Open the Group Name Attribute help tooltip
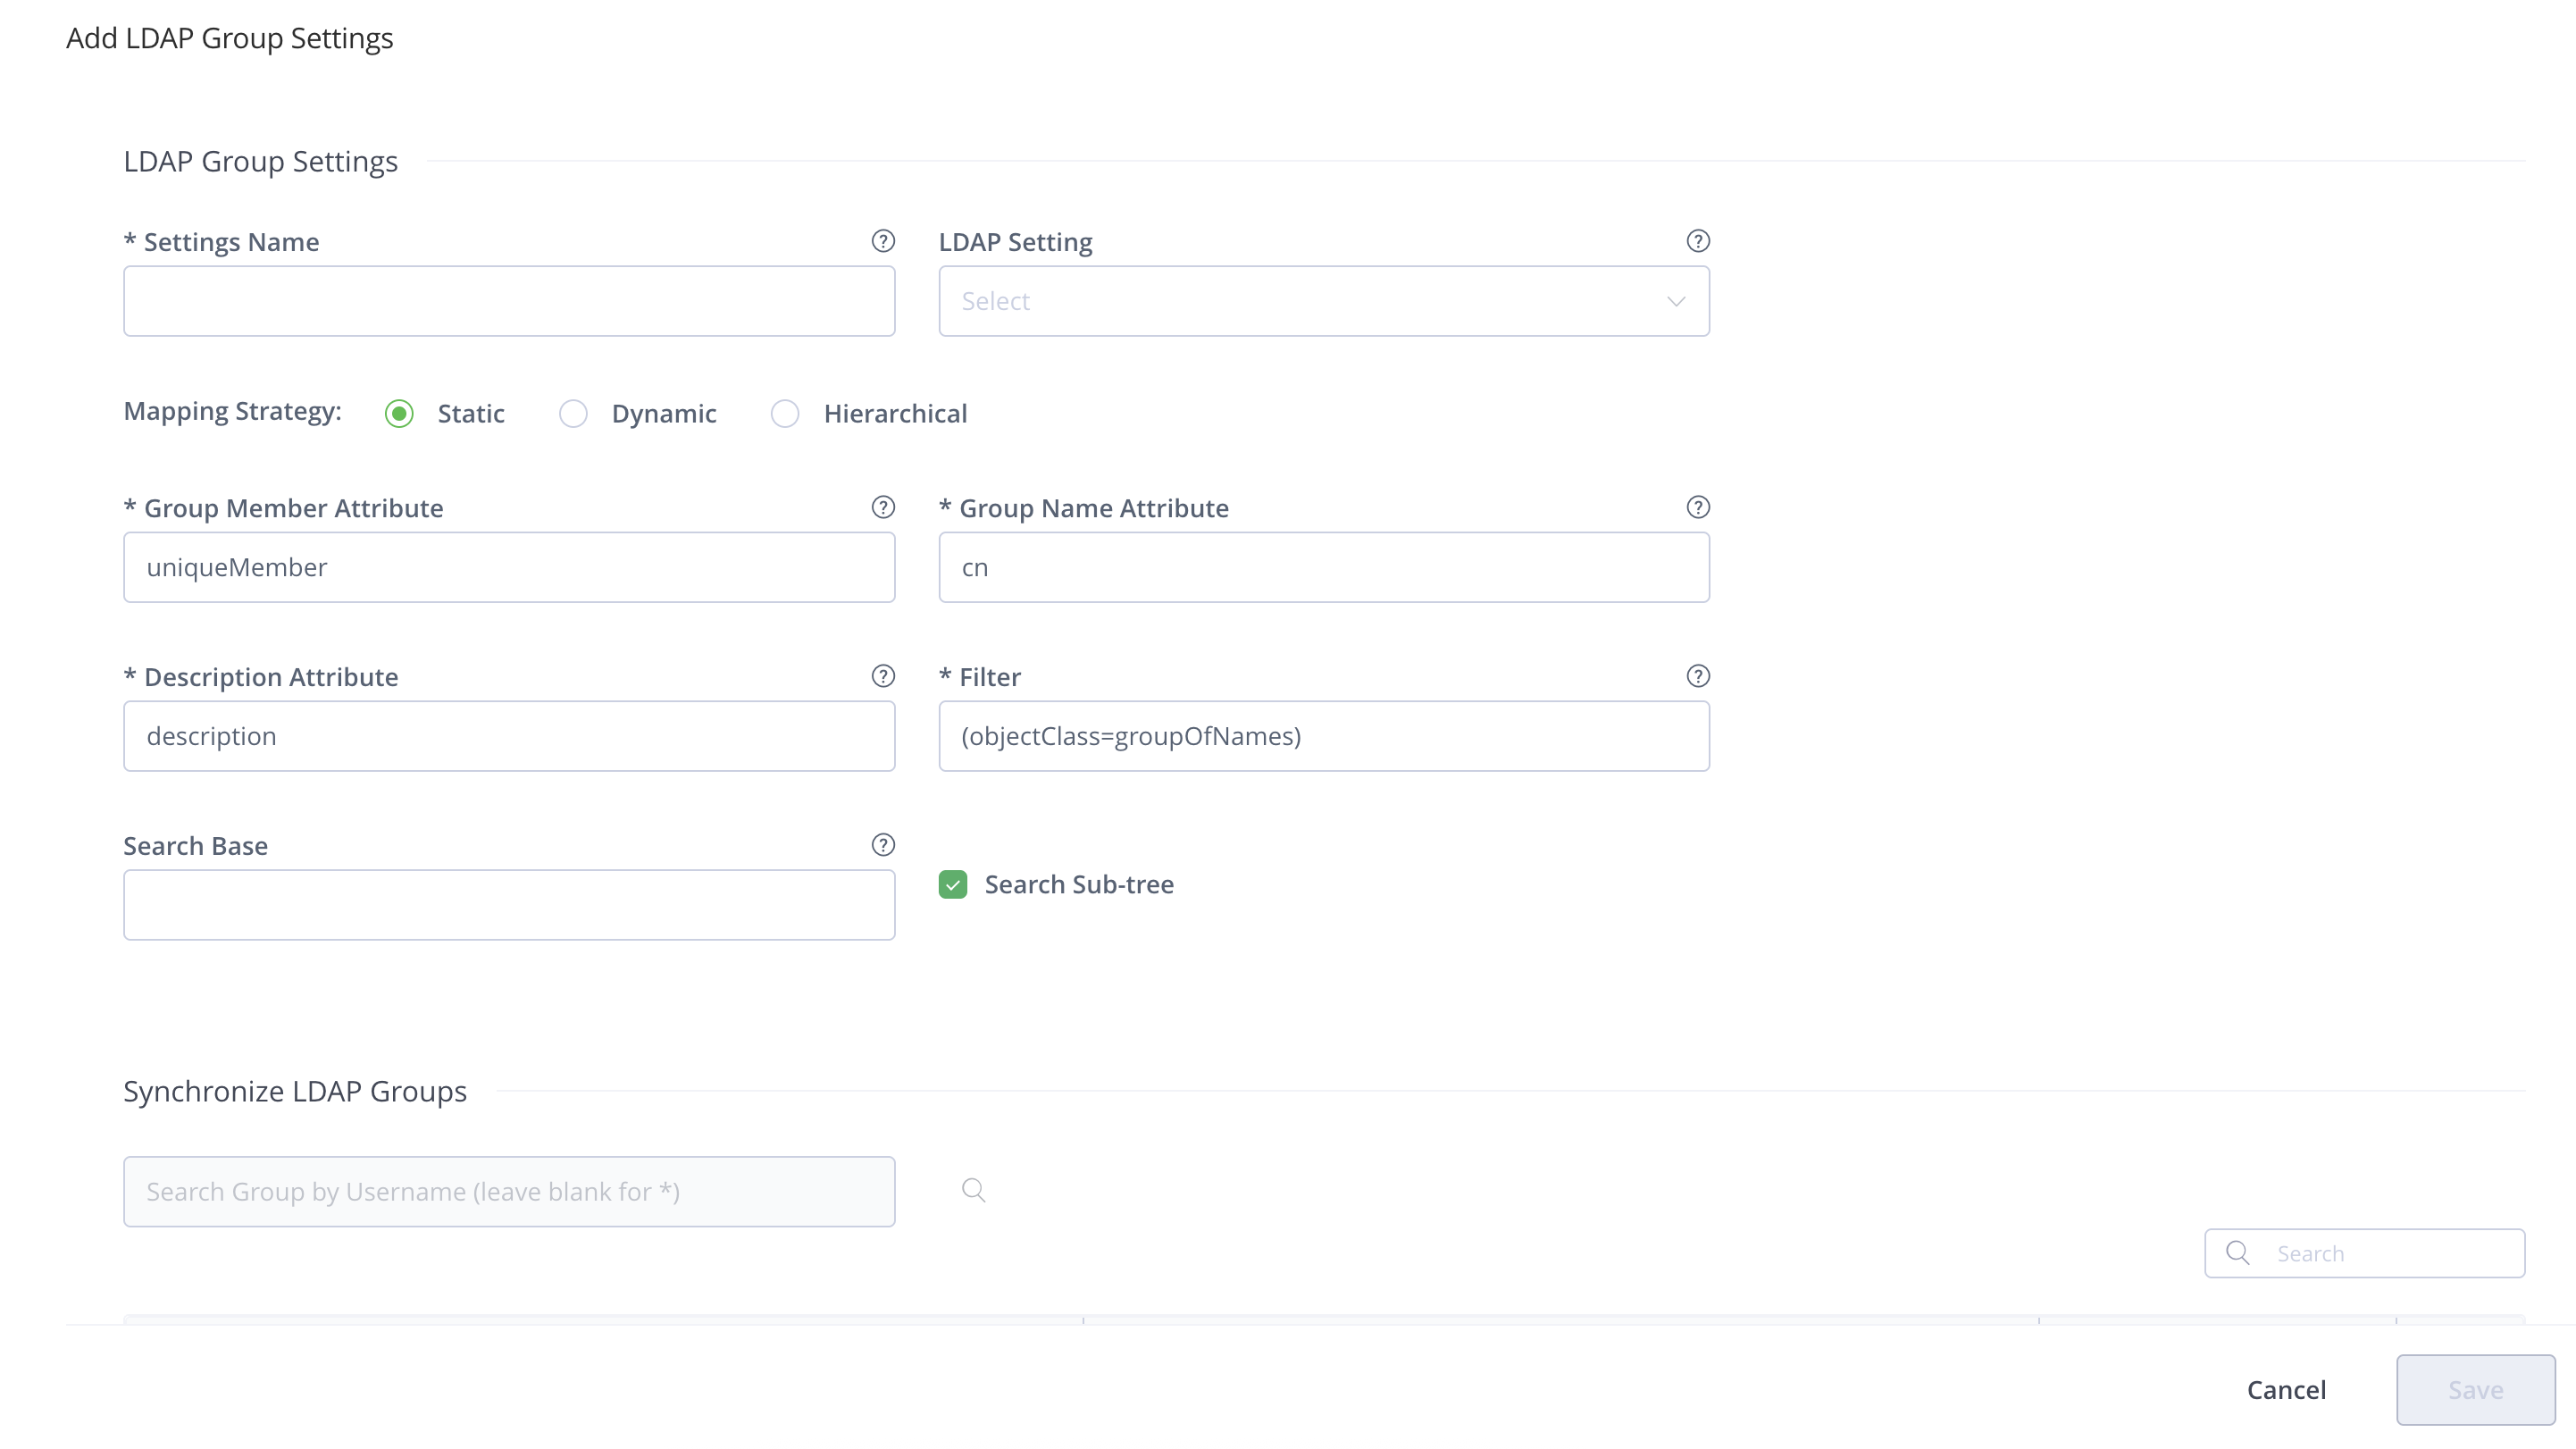Screen dimensions: 2576x1449 (1697, 507)
